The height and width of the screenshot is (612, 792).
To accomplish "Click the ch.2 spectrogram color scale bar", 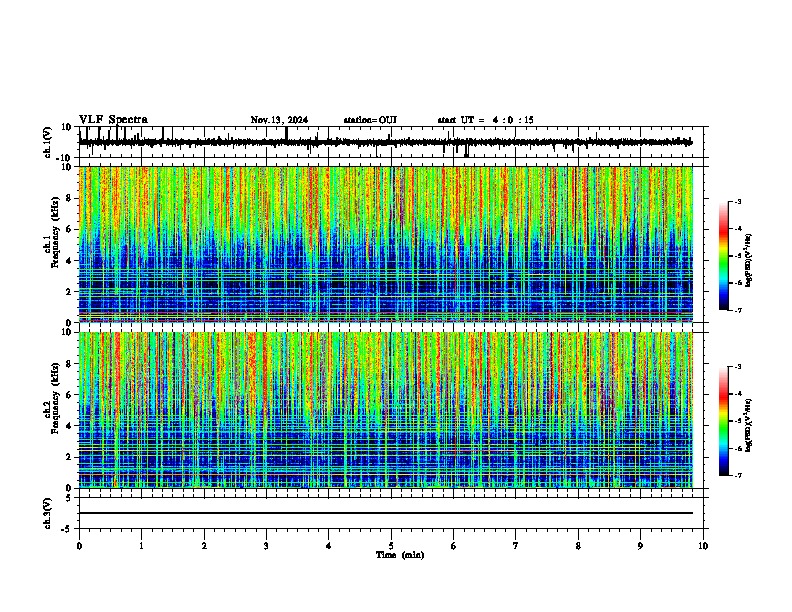I will tap(724, 421).
